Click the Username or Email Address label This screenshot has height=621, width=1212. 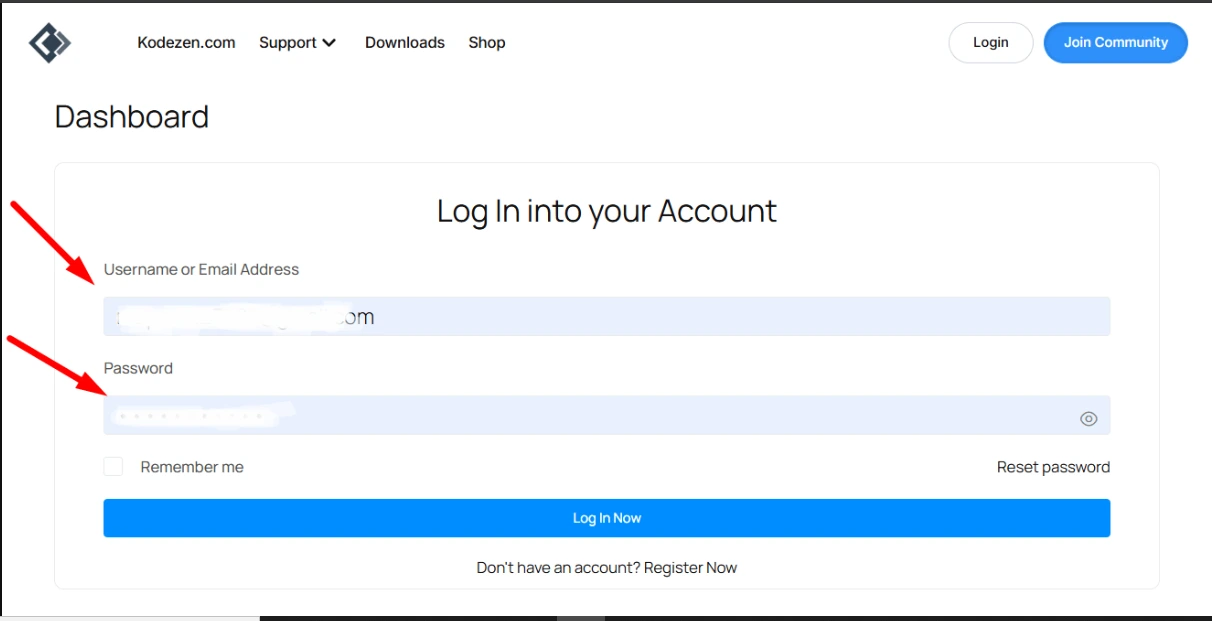point(201,269)
